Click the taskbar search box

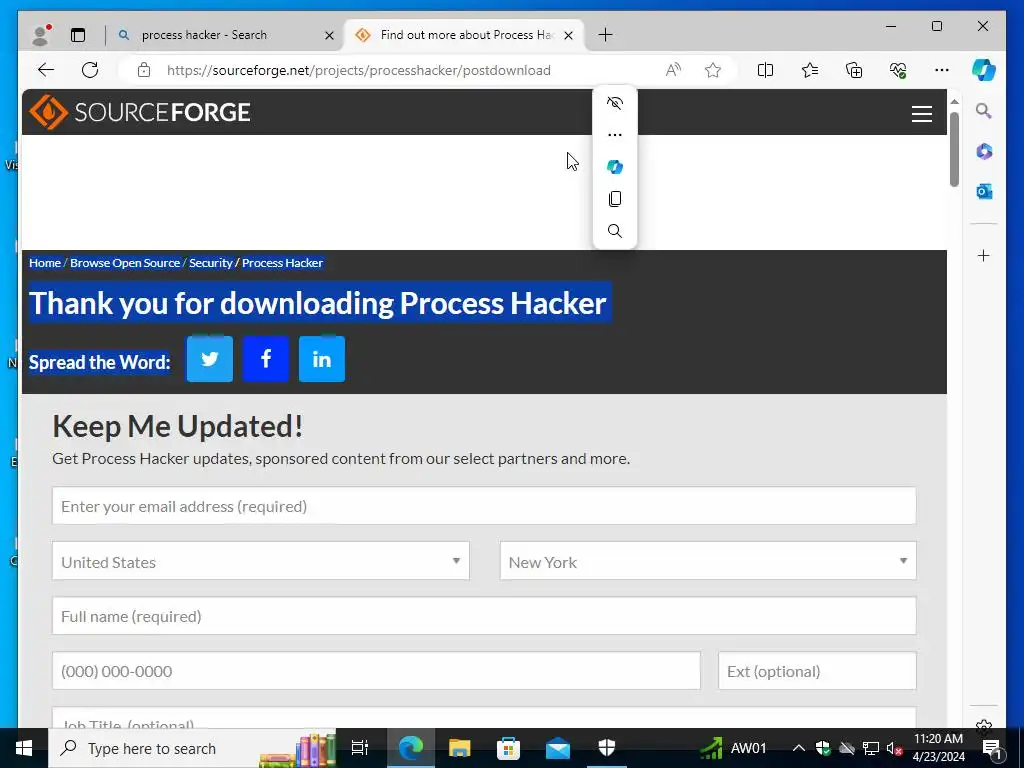click(192, 748)
